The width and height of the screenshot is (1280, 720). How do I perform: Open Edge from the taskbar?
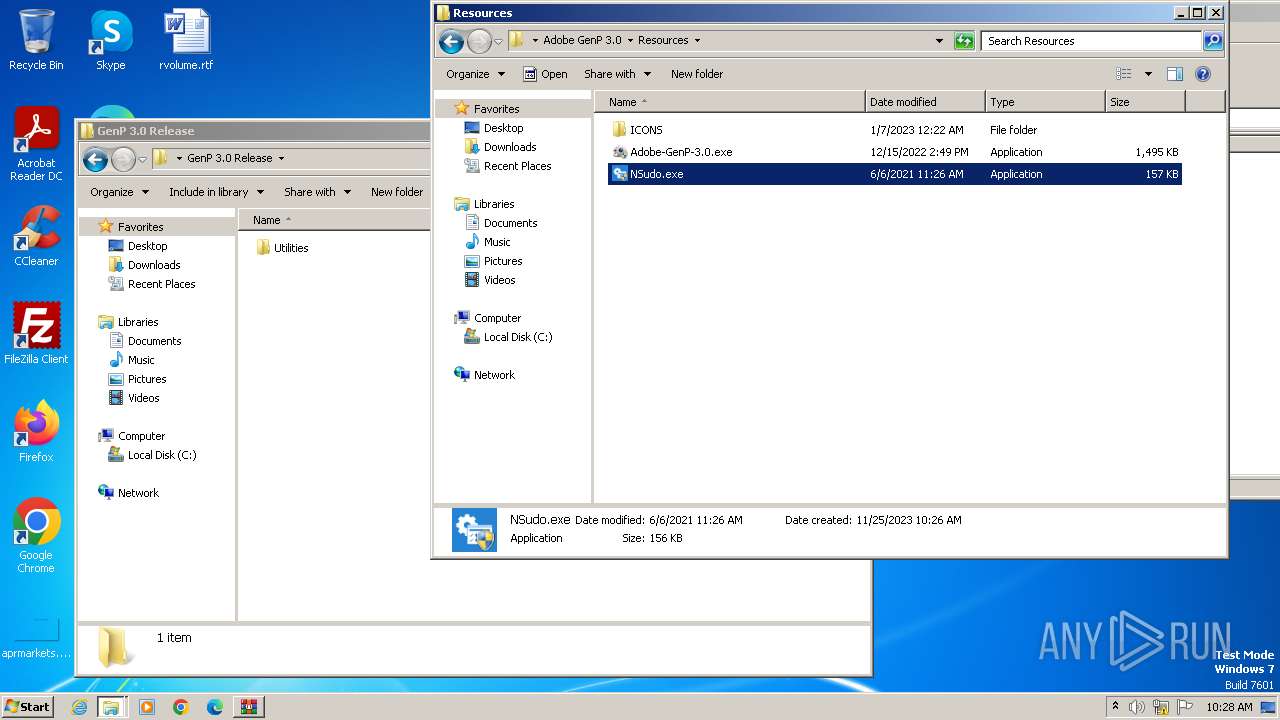coord(215,707)
